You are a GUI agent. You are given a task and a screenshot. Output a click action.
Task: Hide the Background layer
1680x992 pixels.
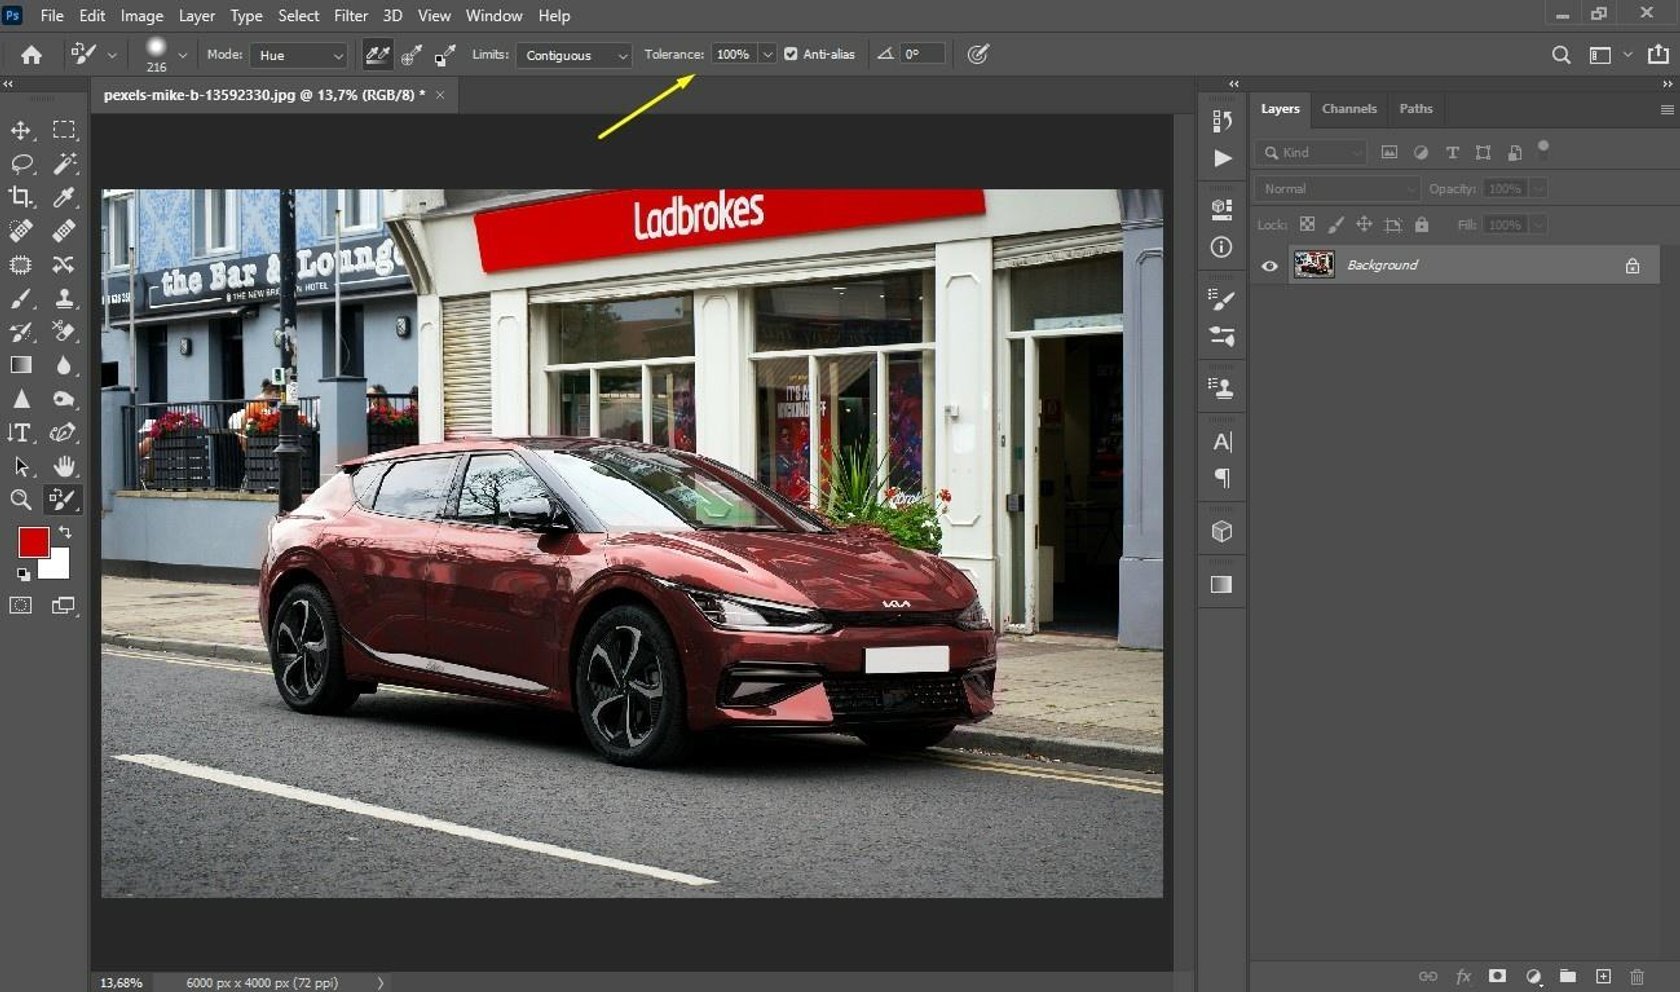1269,265
